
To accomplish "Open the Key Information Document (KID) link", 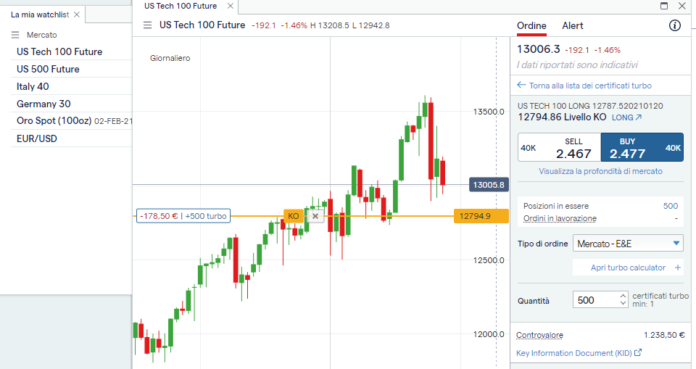I will pos(574,353).
